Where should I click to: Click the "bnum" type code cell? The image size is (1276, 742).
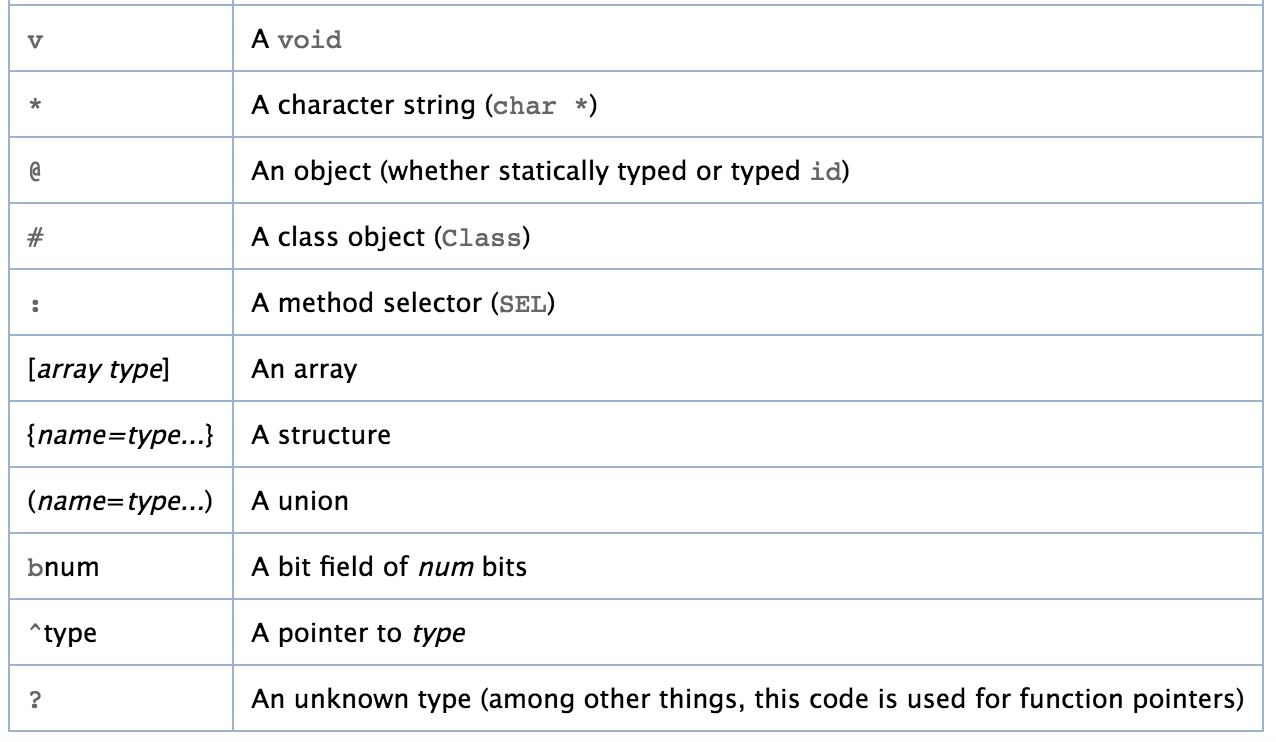pos(62,567)
